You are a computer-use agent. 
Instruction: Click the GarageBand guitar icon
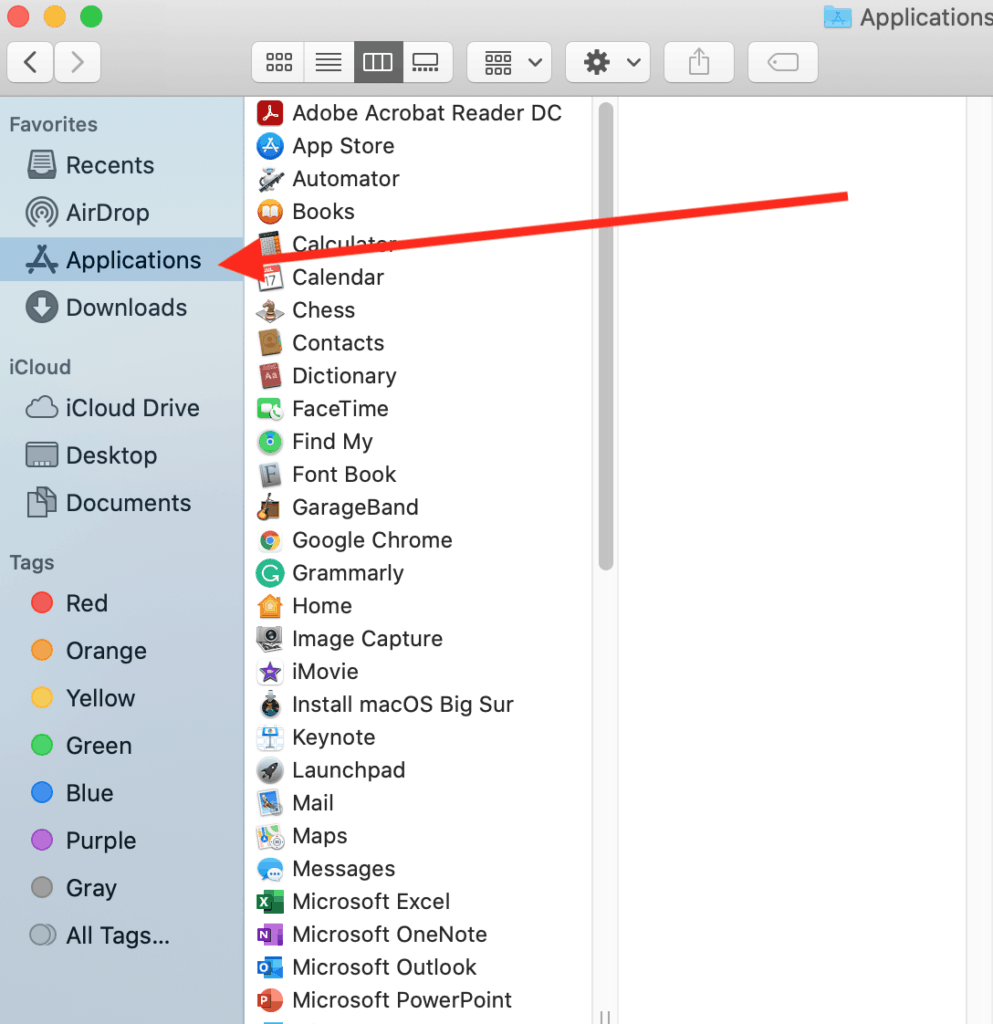click(270, 508)
